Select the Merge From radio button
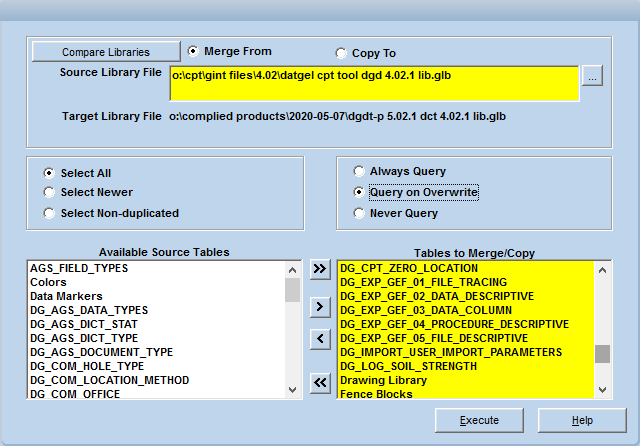 193,51
